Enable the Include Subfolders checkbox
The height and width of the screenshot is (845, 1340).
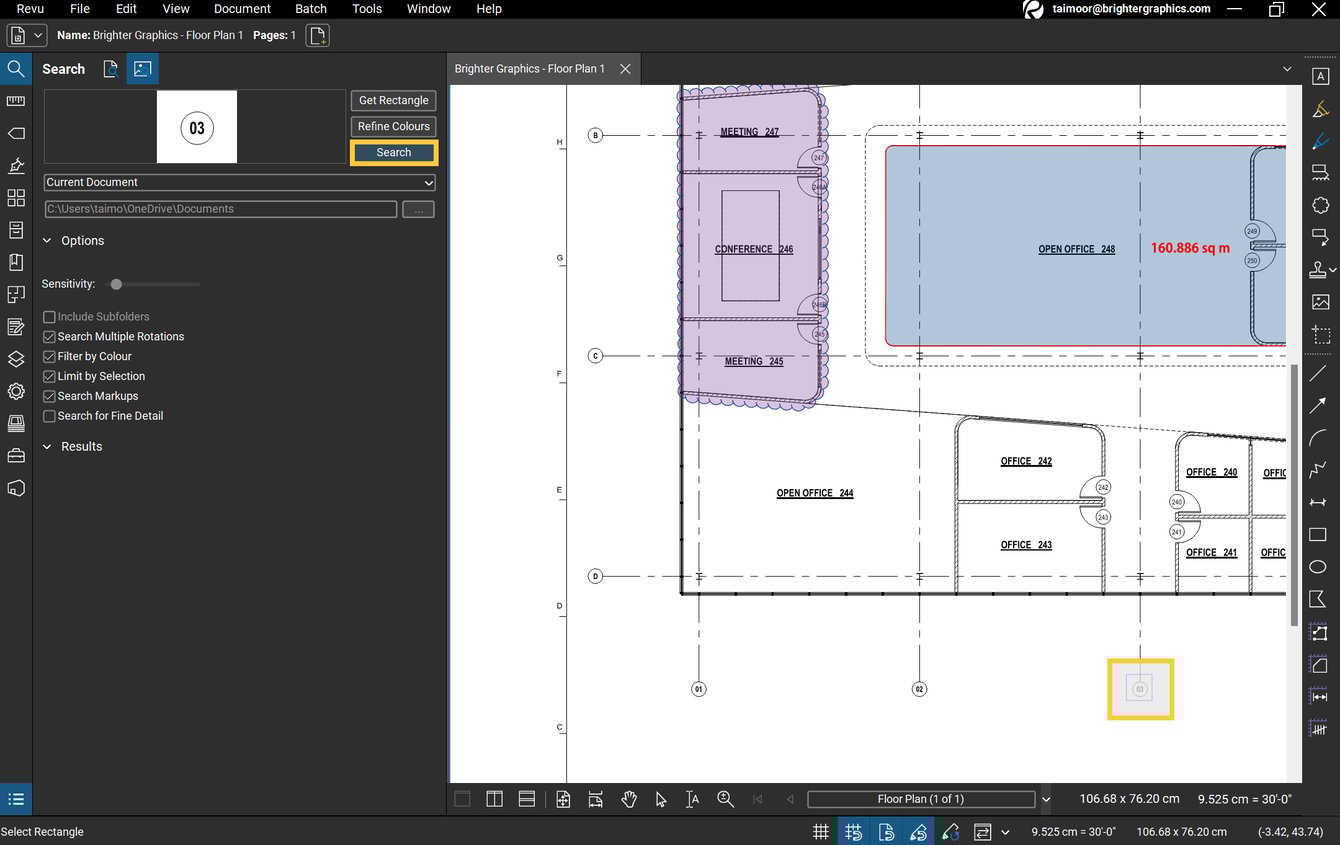click(48, 316)
